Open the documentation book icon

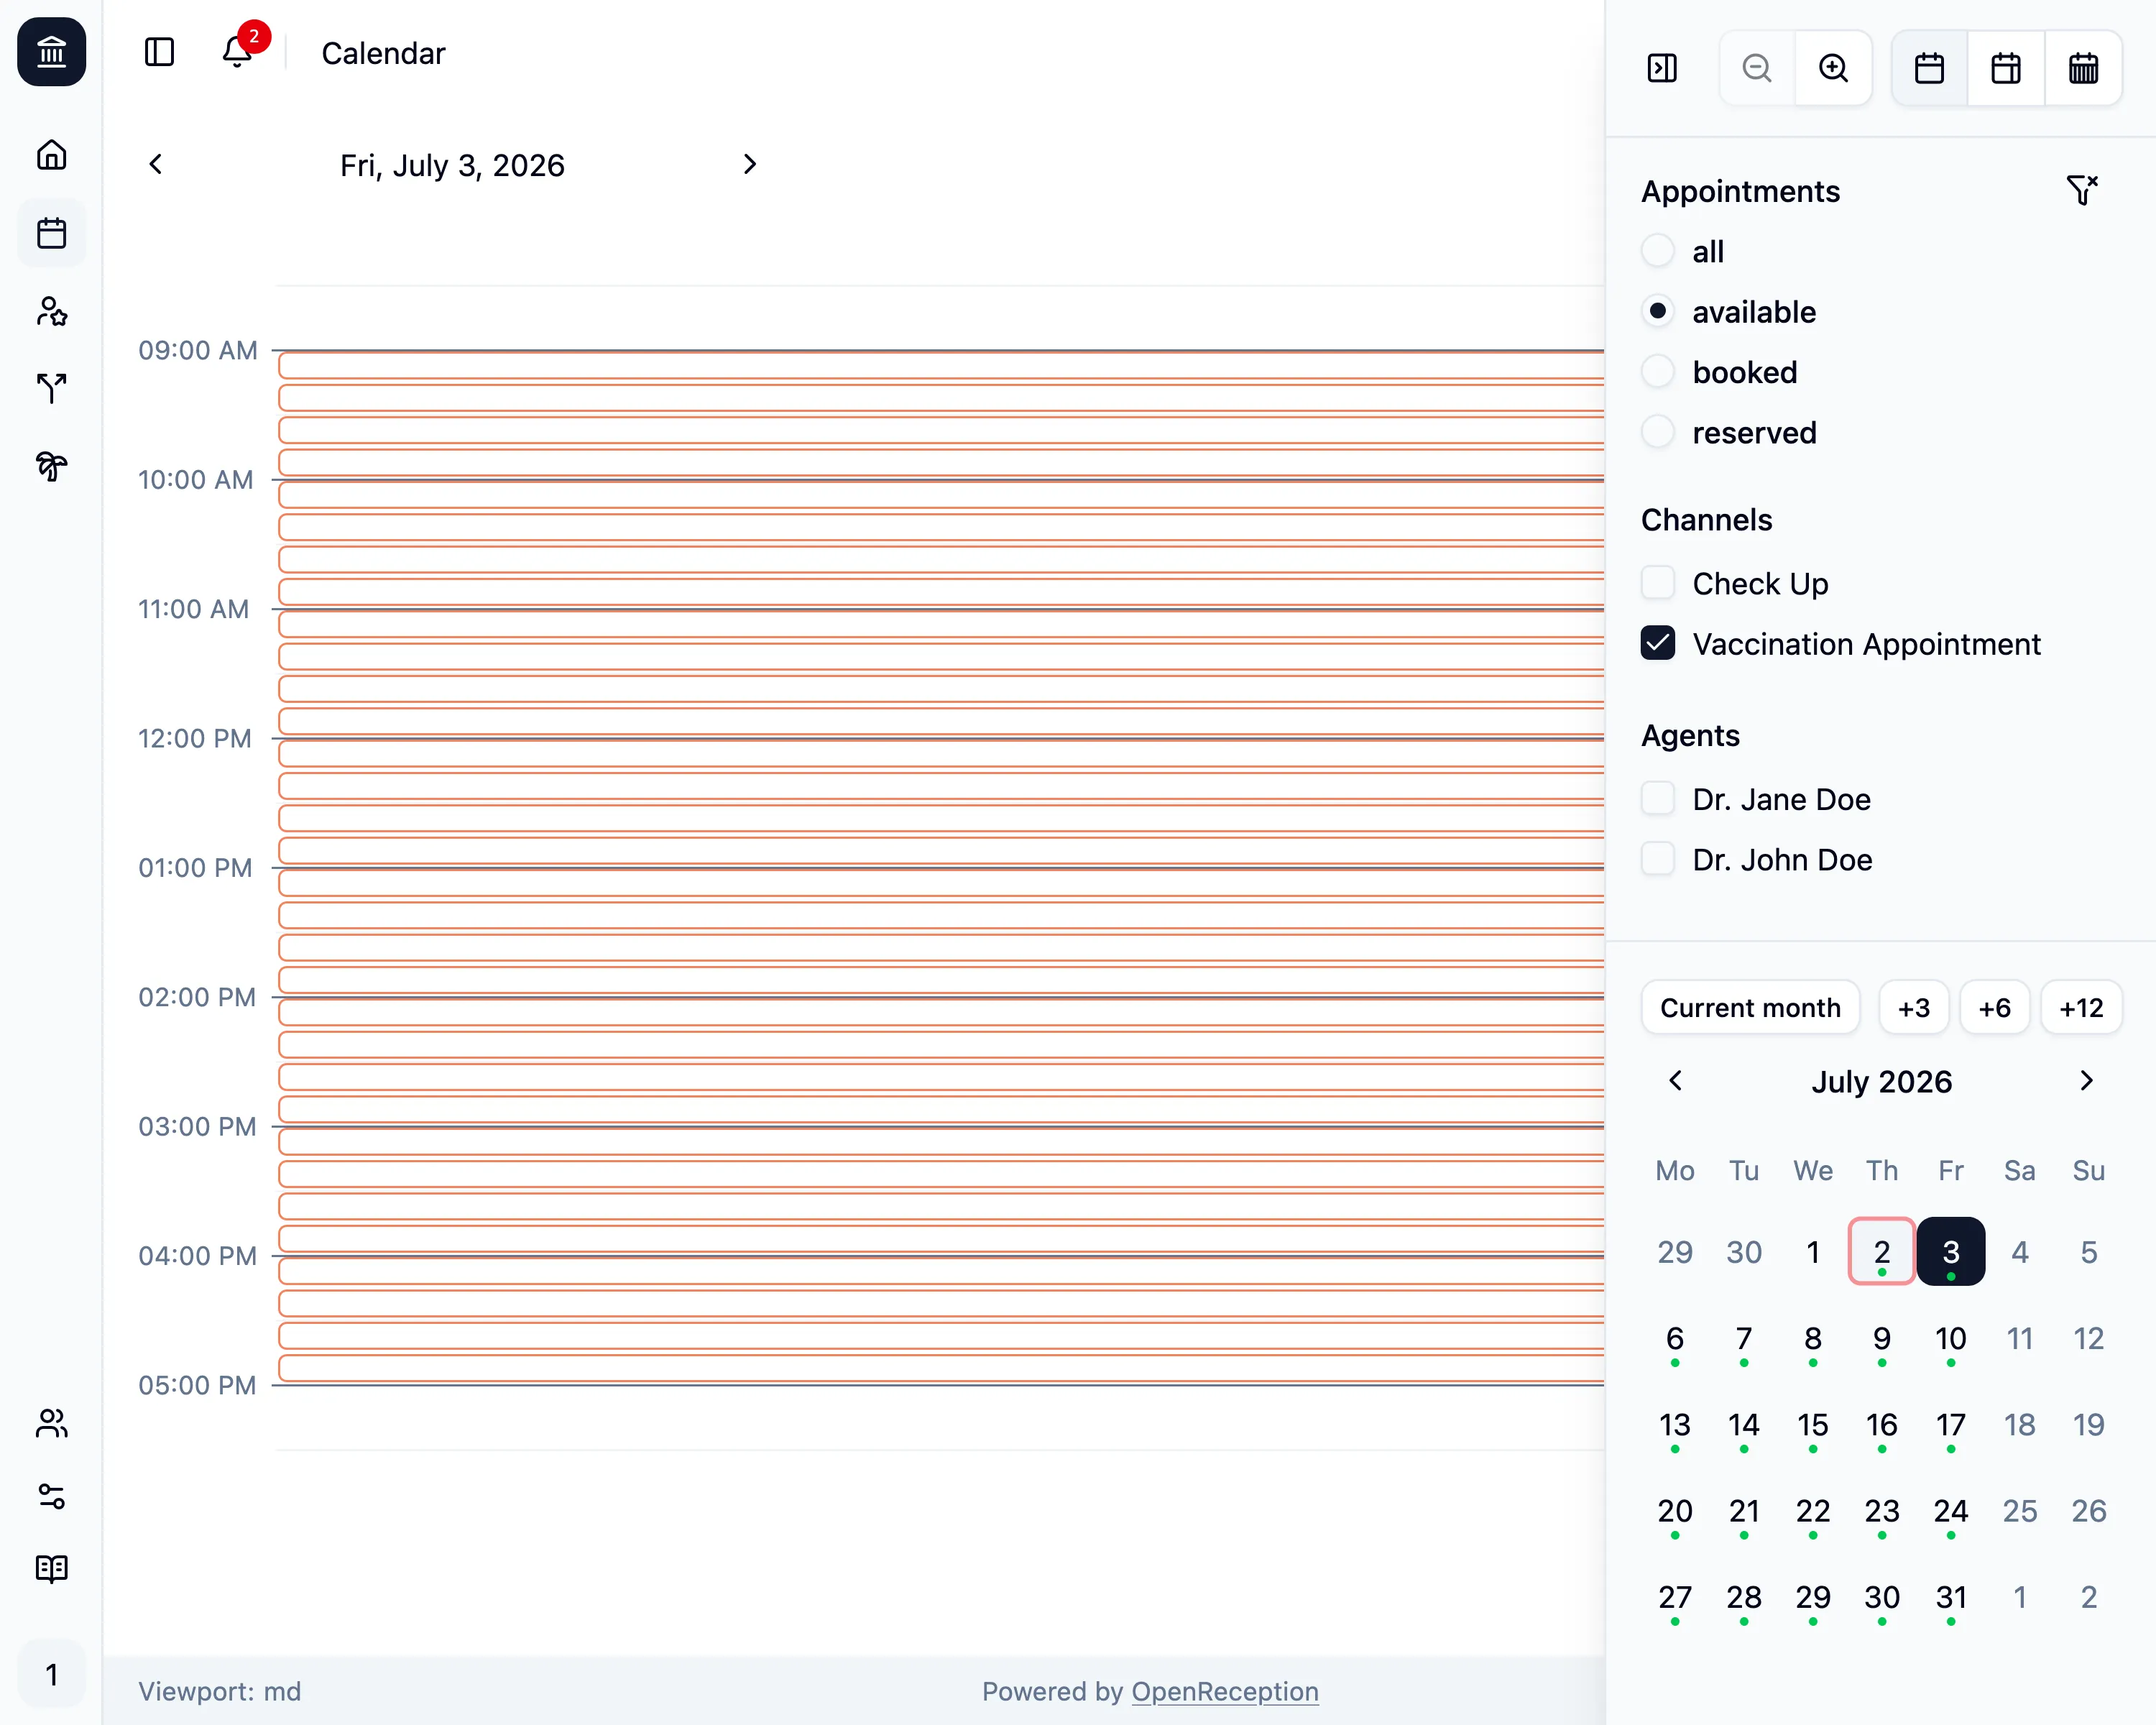(51, 1568)
